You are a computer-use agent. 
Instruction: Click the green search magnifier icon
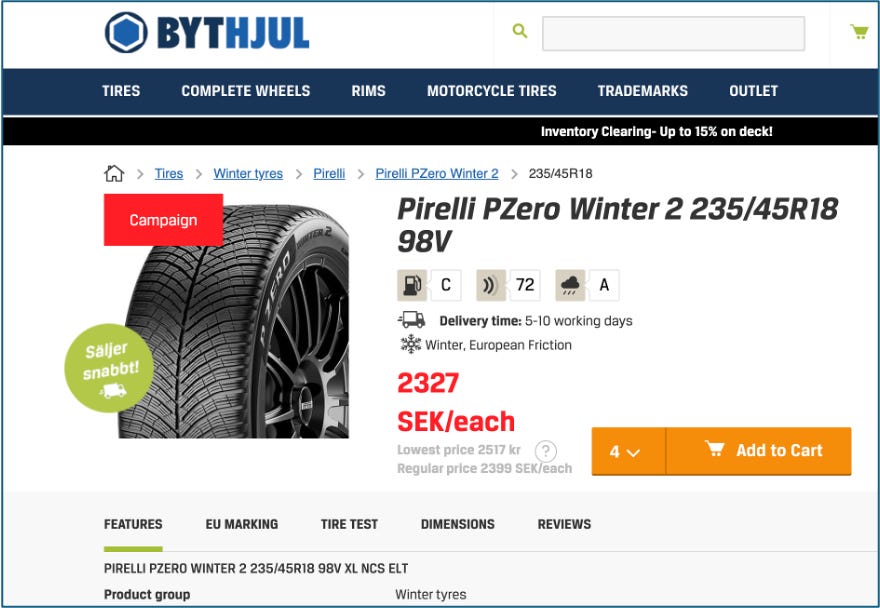pos(520,31)
